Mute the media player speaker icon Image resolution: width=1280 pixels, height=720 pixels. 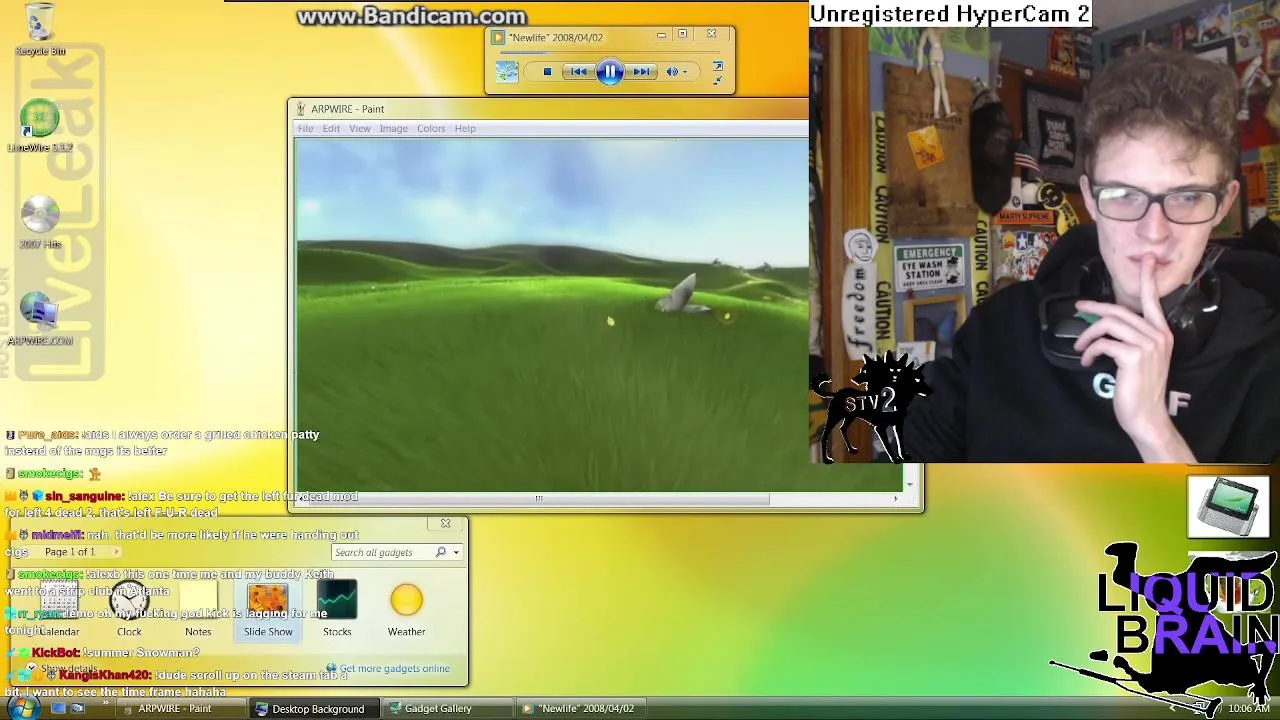[672, 71]
